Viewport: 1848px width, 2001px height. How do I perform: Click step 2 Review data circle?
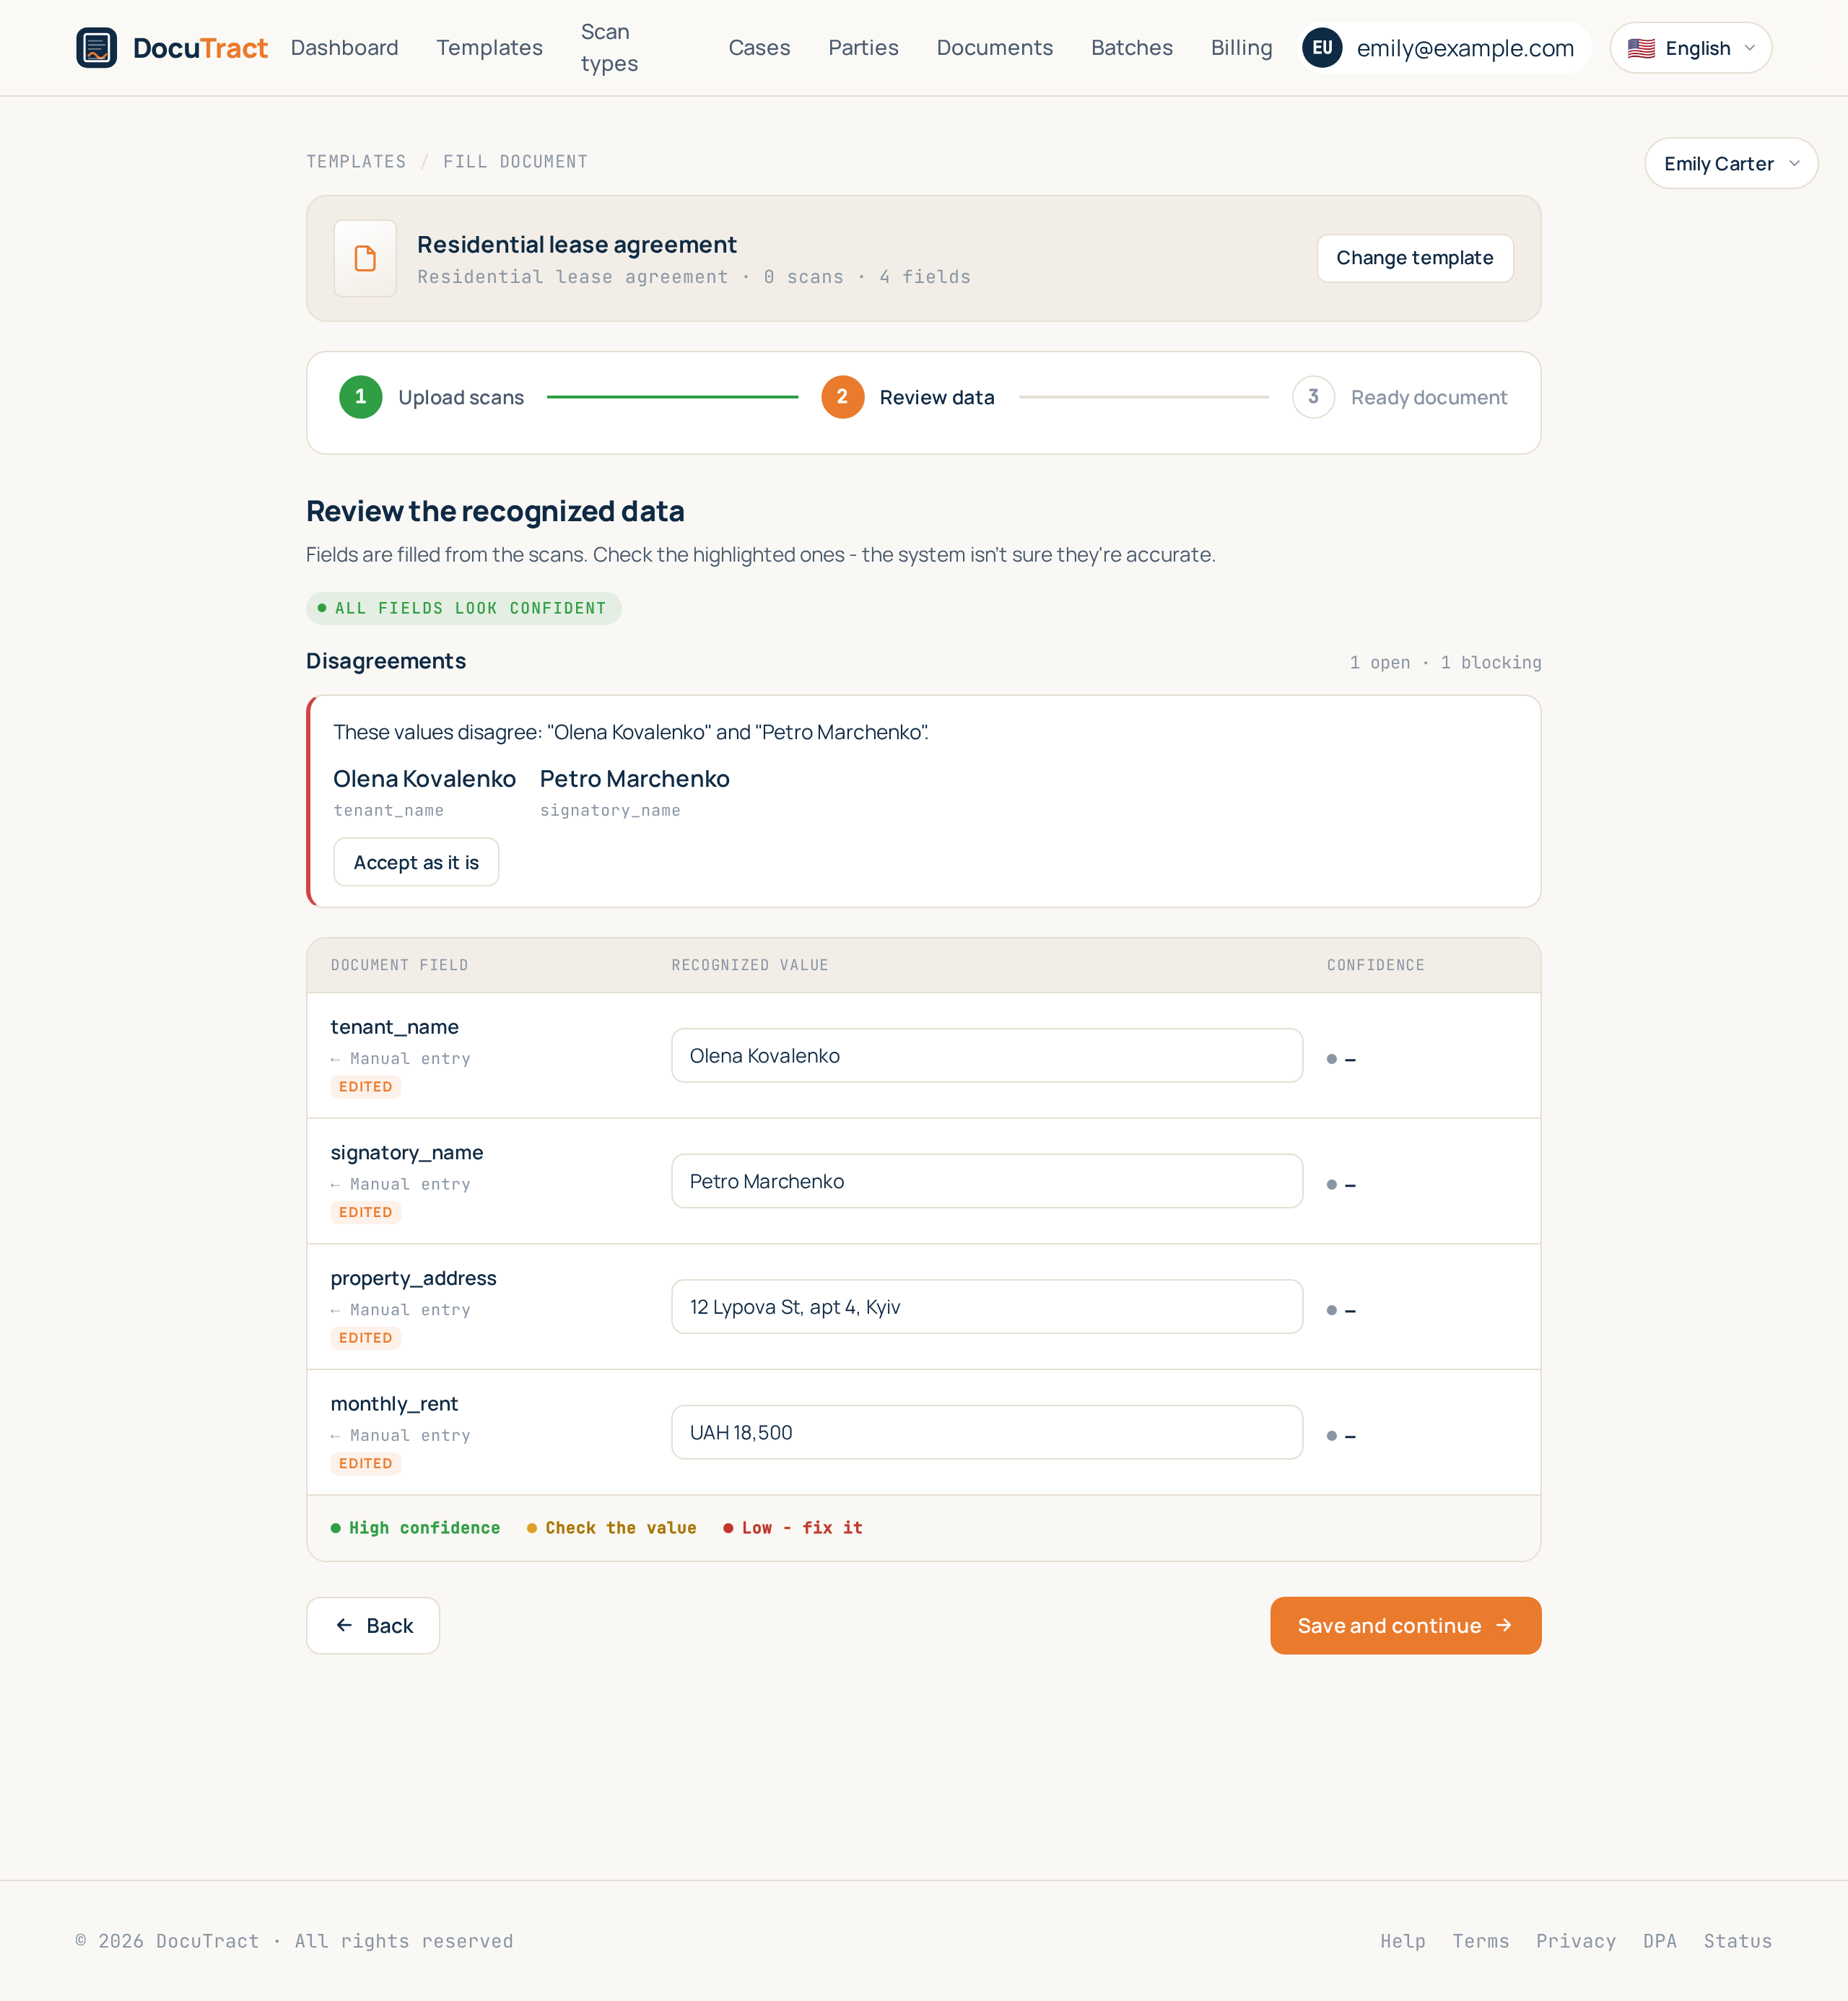click(843, 397)
